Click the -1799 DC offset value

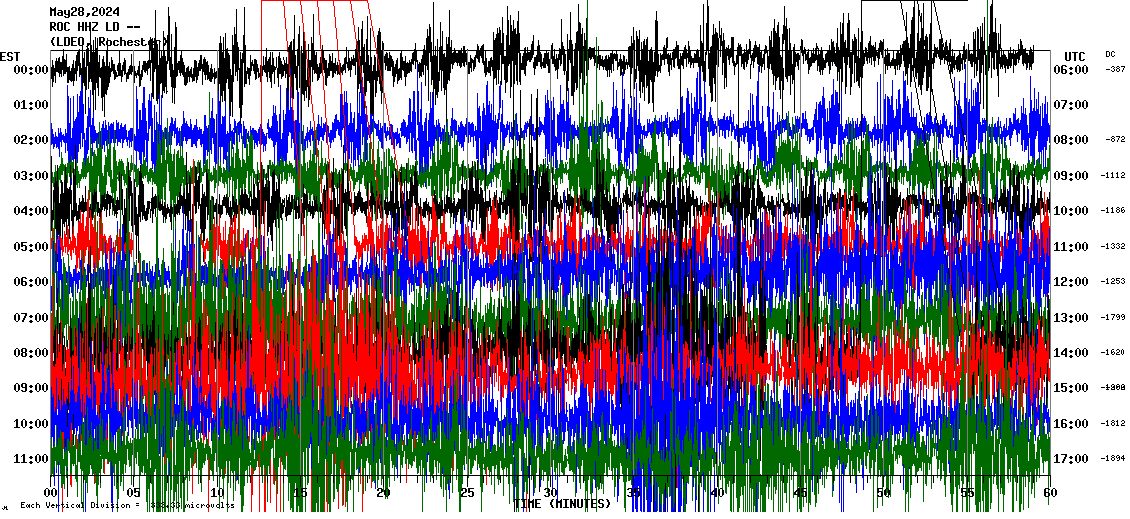pos(1113,317)
